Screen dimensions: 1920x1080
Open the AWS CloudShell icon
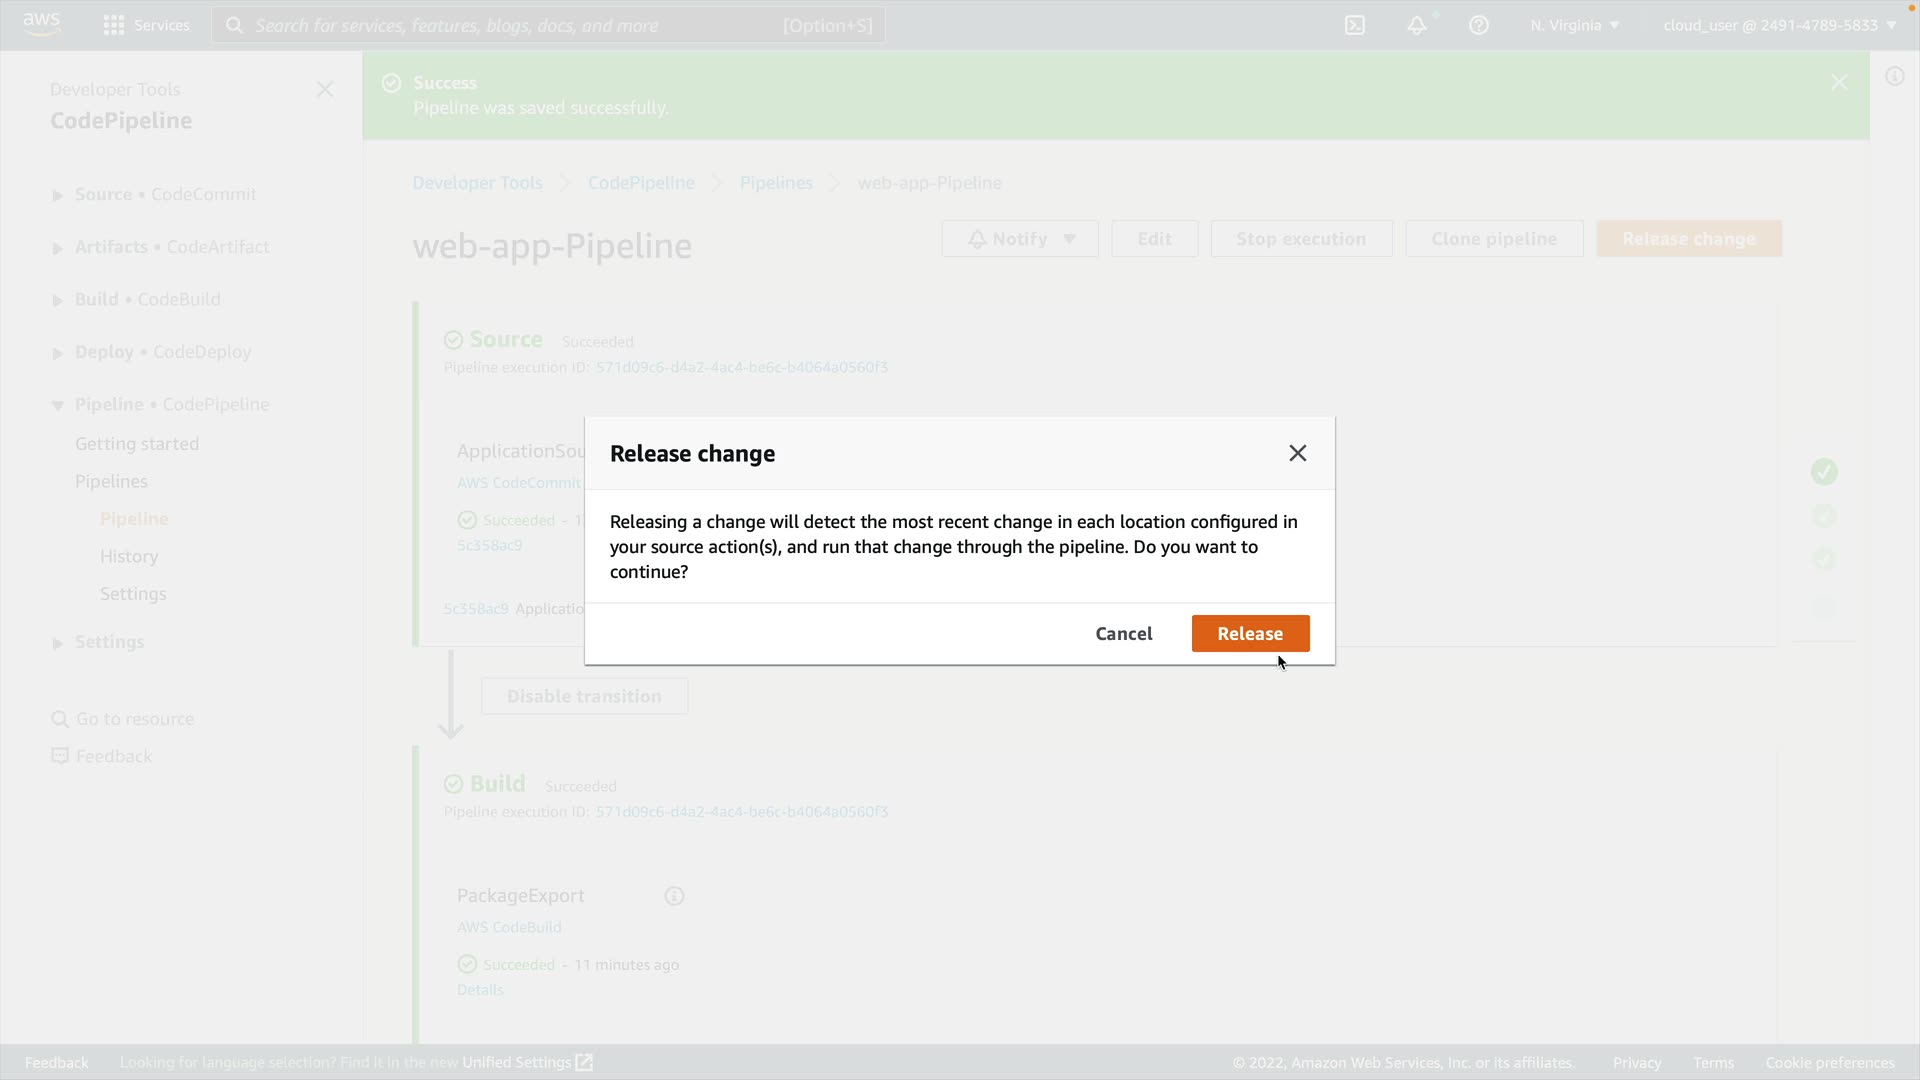1355,25
